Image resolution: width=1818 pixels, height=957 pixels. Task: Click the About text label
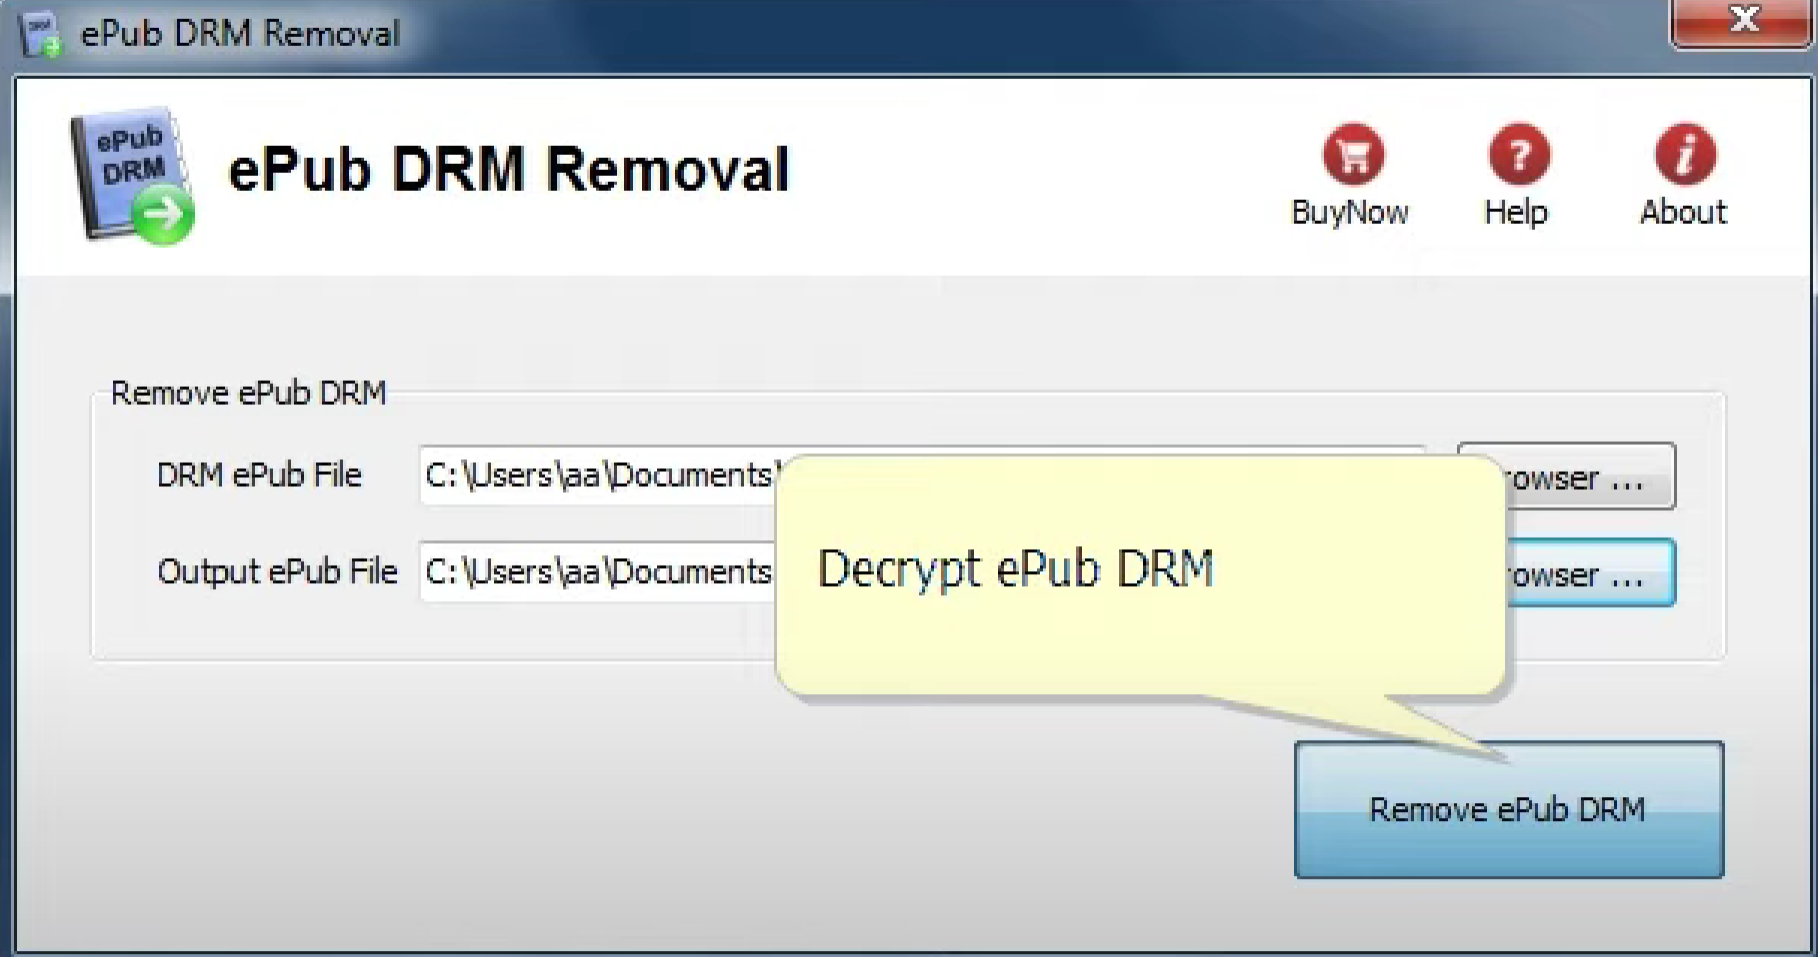coord(1683,212)
